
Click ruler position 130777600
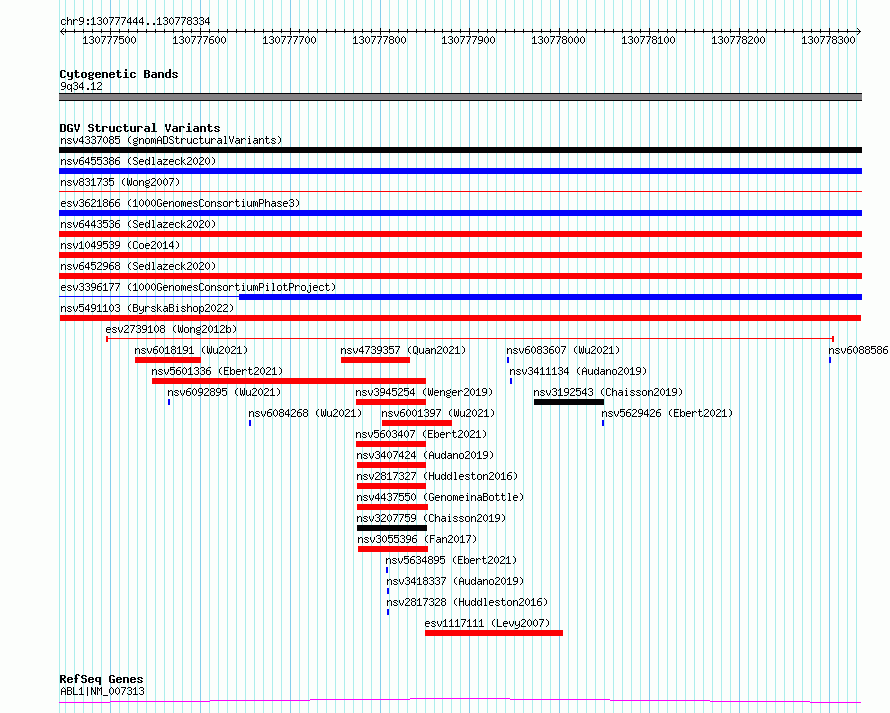[199, 40]
